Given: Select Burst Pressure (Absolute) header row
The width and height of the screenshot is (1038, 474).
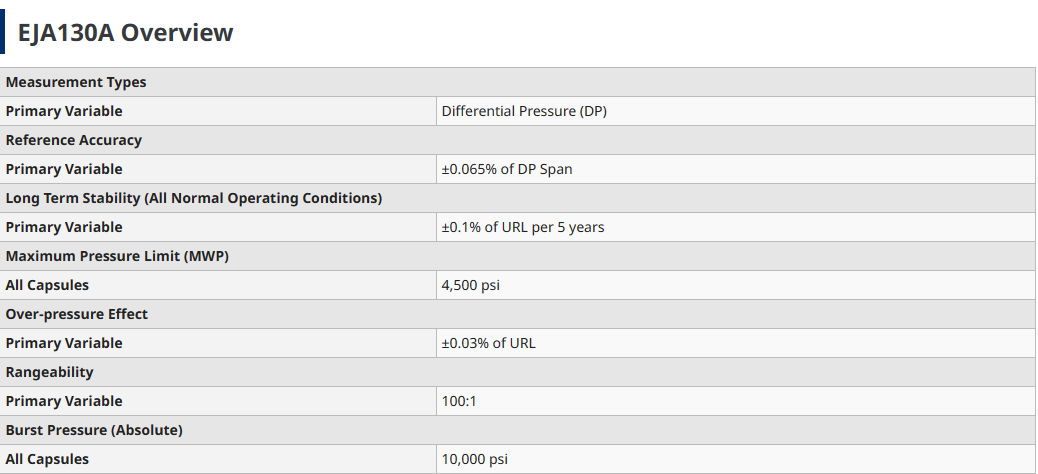Looking at the screenshot, I should (x=518, y=430).
